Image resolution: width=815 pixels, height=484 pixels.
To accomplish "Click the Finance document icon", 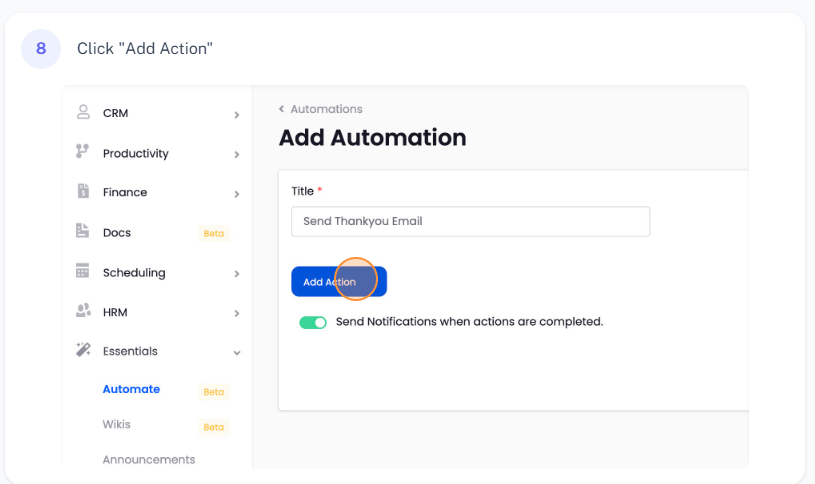I will tap(83, 191).
